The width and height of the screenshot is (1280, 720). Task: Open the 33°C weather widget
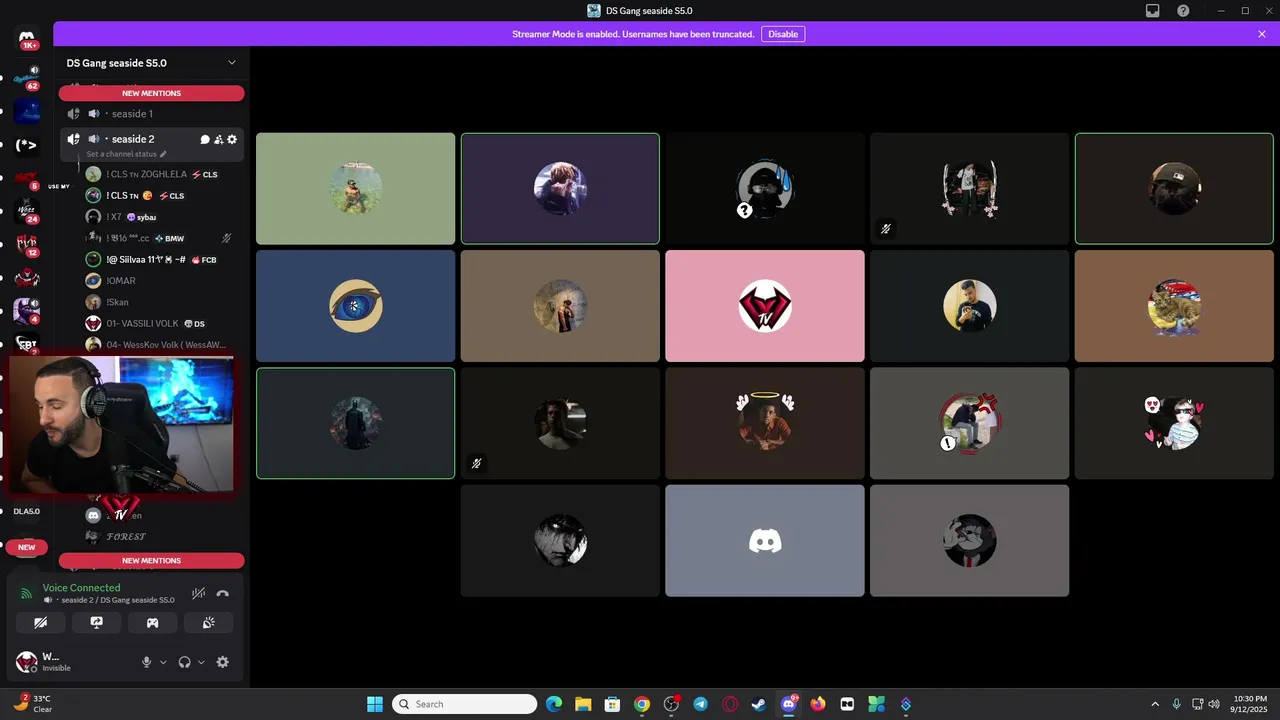click(32, 704)
